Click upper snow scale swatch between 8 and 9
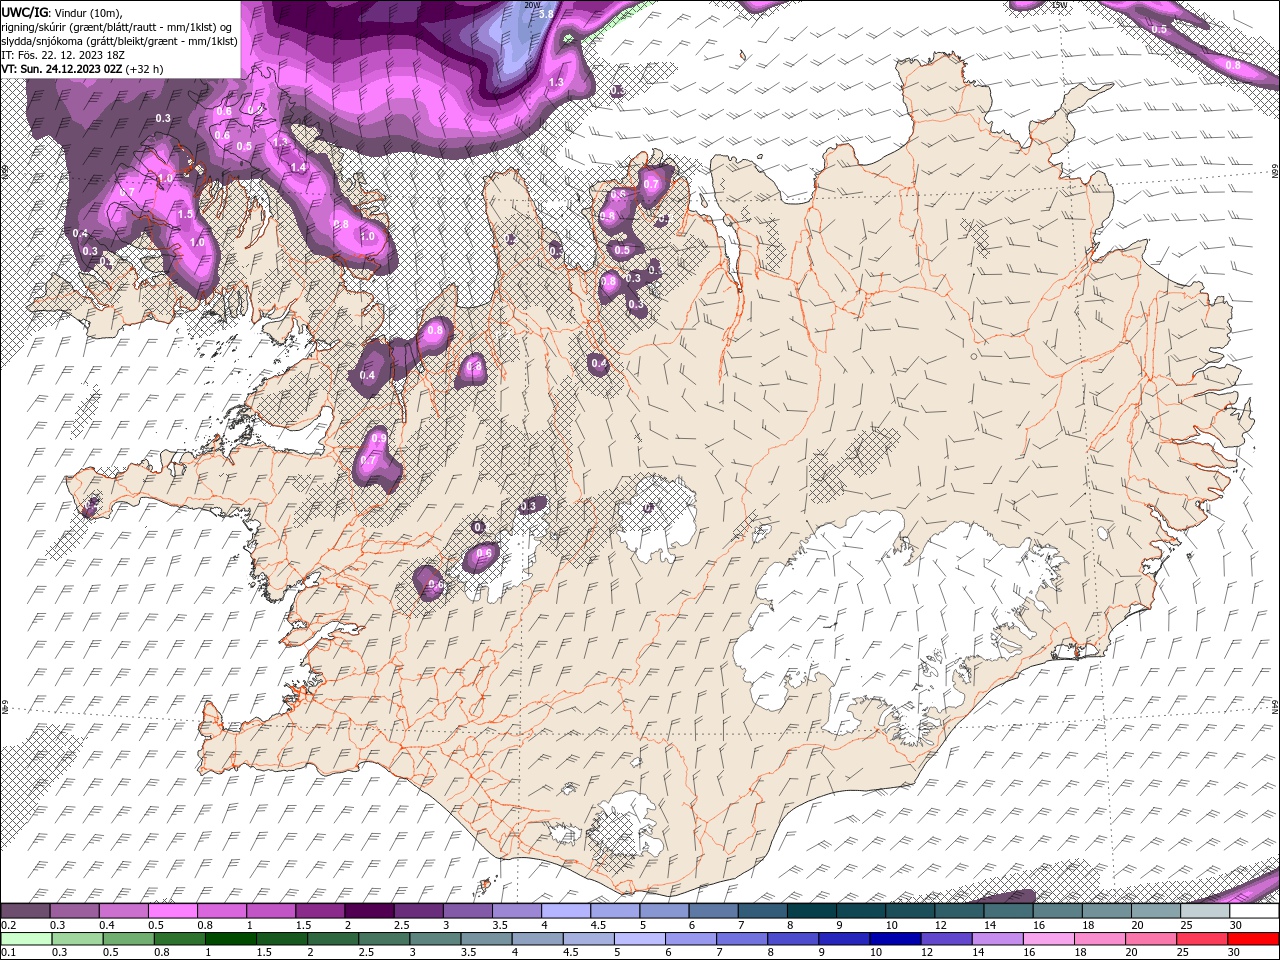1280x960 pixels. click(x=812, y=910)
